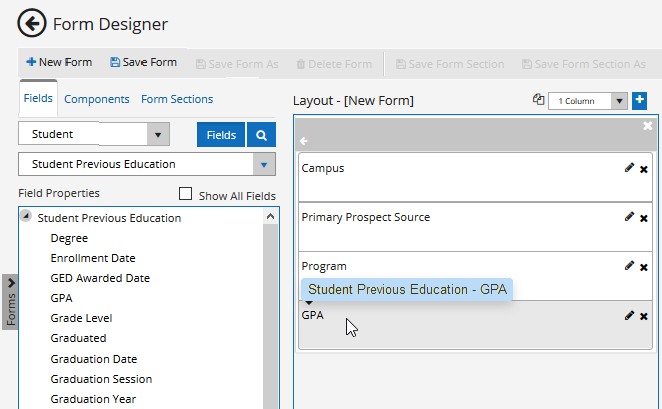Close the layout section with white X
662x409 pixels.
point(647,126)
